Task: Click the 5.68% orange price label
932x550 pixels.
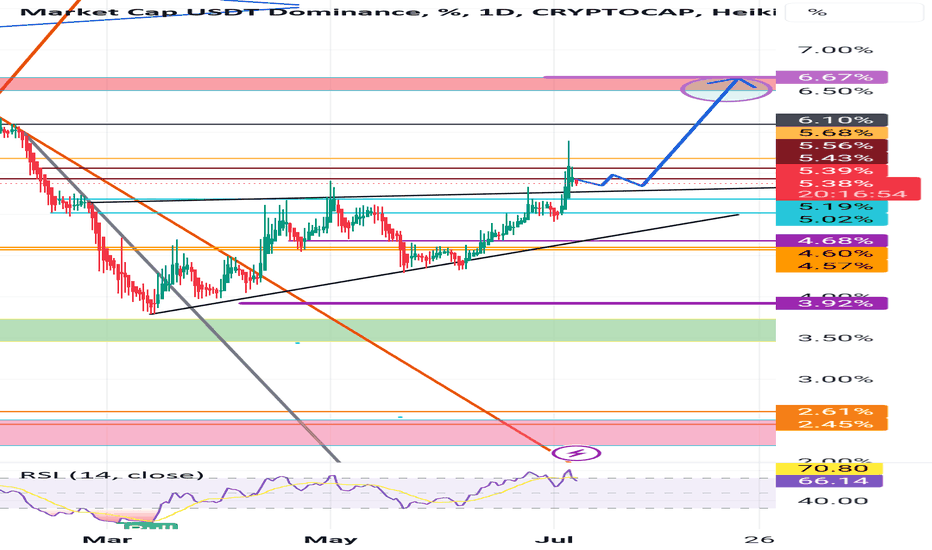Action: tap(832, 133)
